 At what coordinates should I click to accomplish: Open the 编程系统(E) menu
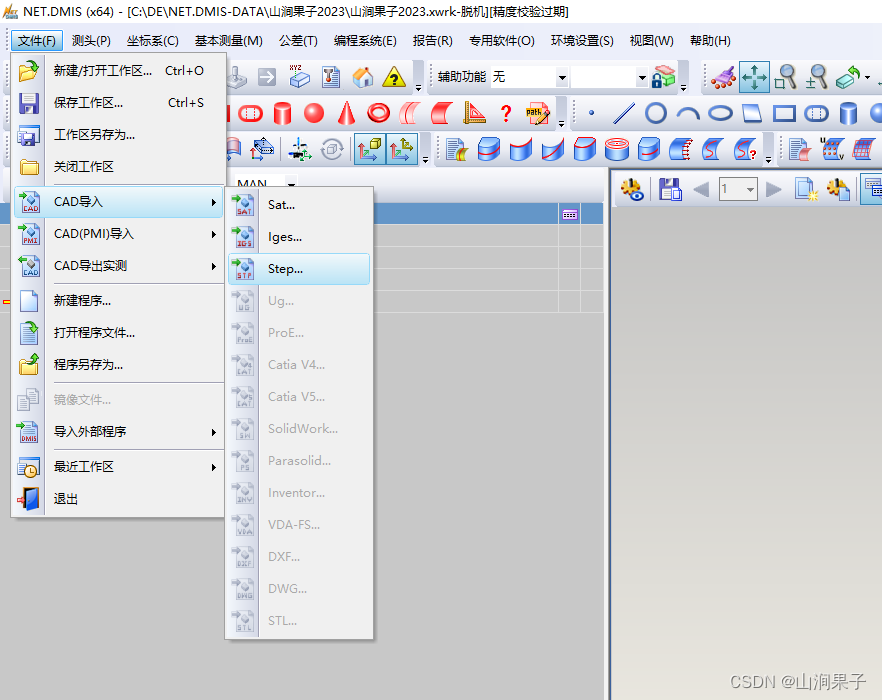point(365,41)
